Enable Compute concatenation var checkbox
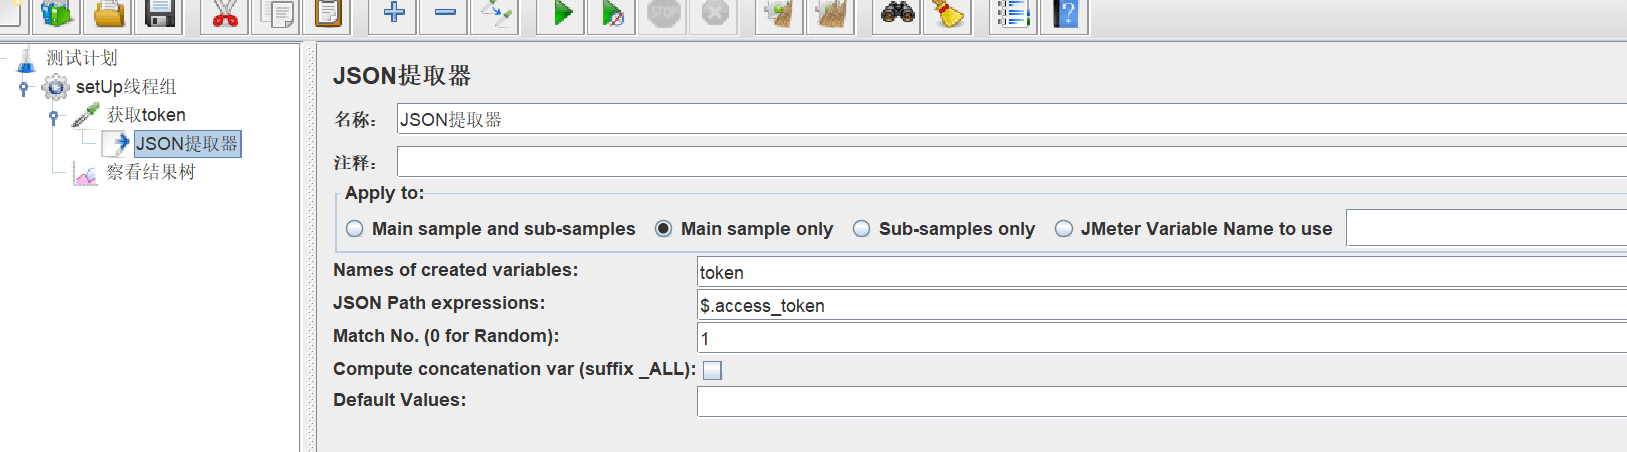This screenshot has width=1627, height=452. pos(712,370)
